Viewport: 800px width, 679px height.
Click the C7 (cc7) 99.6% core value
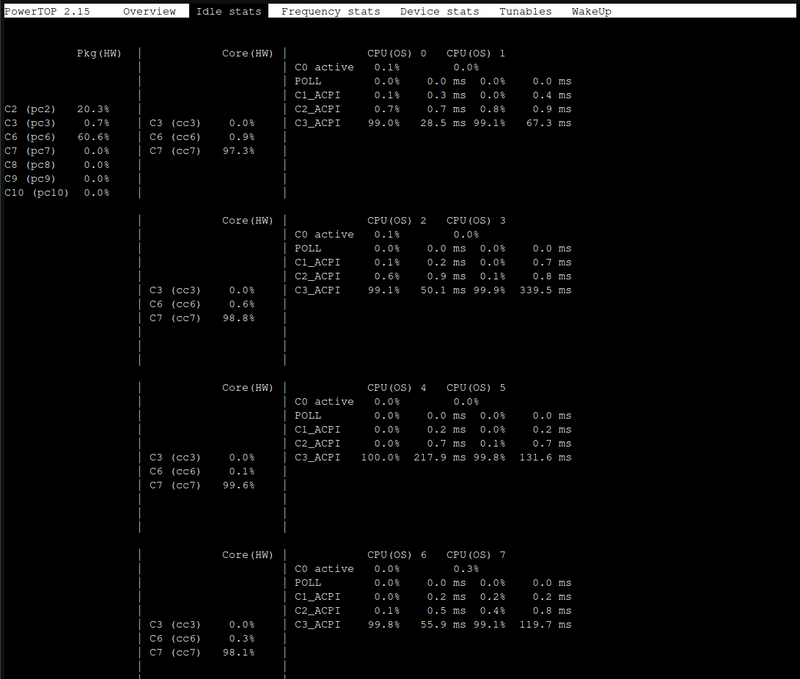tap(238, 485)
